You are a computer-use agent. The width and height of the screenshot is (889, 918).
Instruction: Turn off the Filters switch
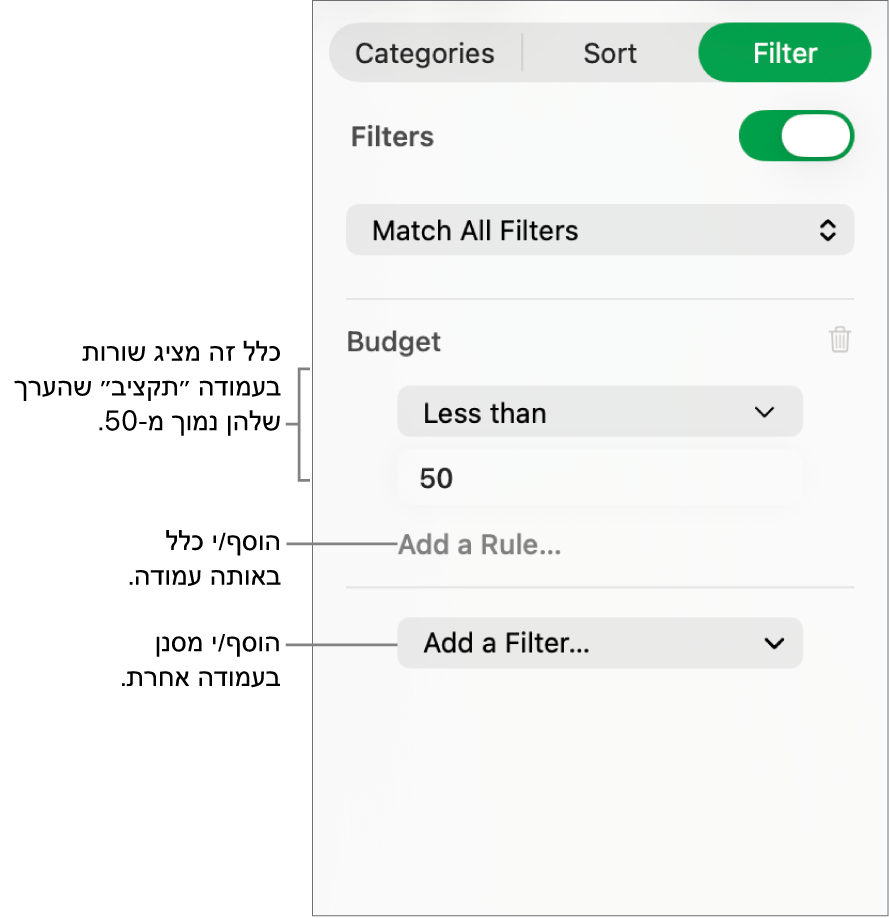[x=796, y=136]
